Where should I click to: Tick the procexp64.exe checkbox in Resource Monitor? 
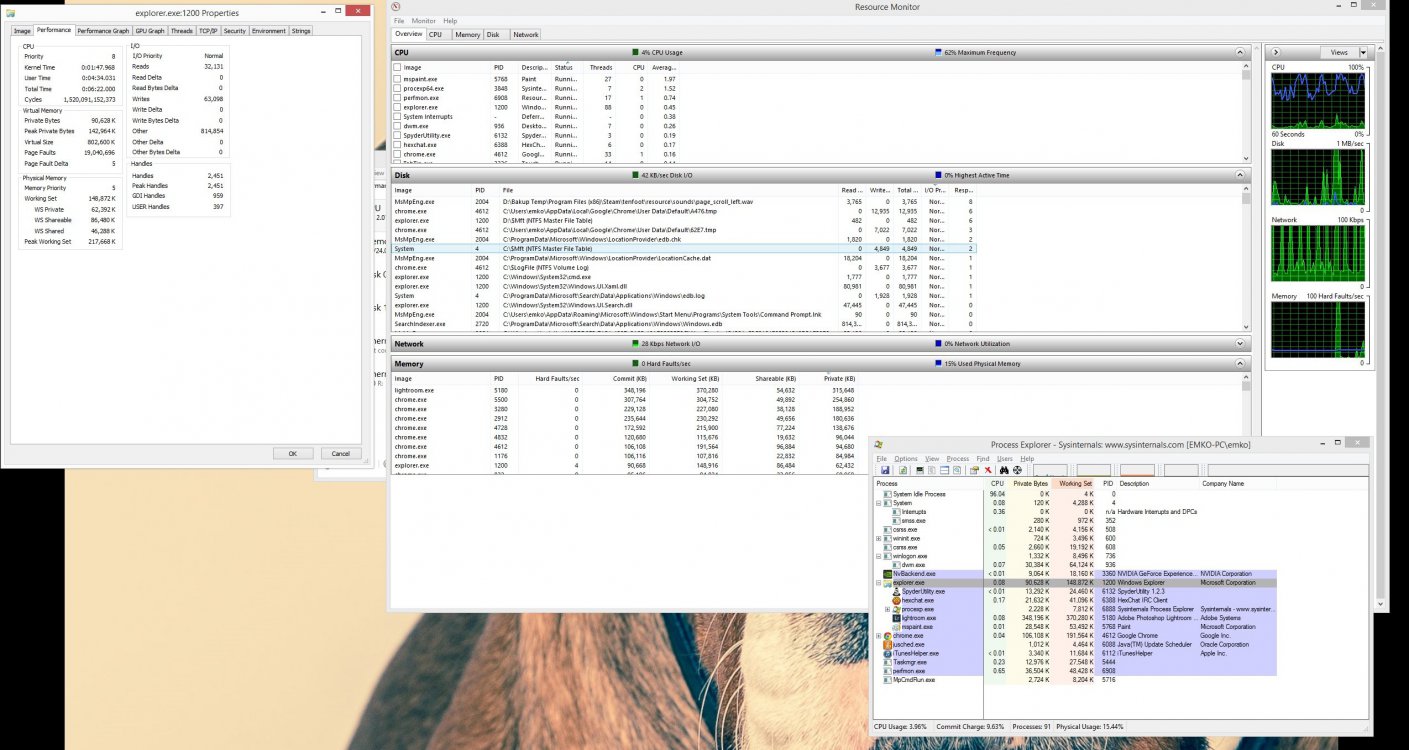tap(398, 88)
